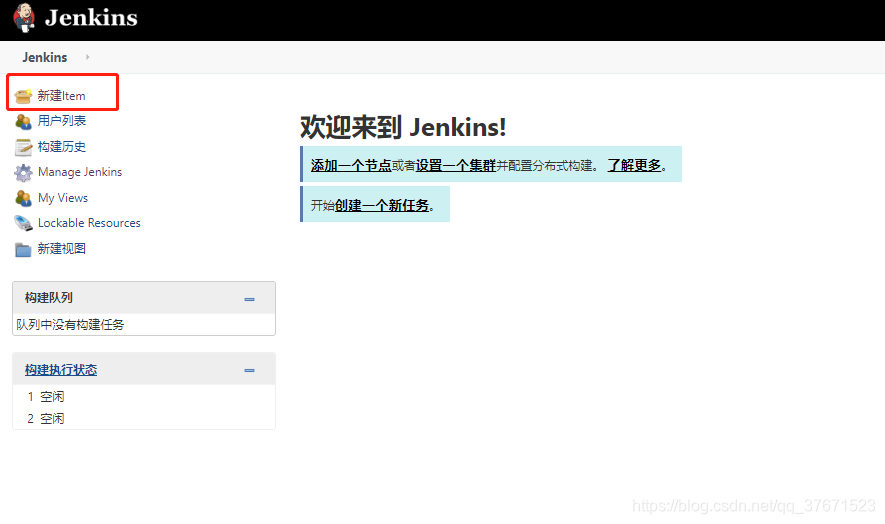885x524 pixels.
Task: Click the 新建Item box icon
Action: (x=23, y=96)
